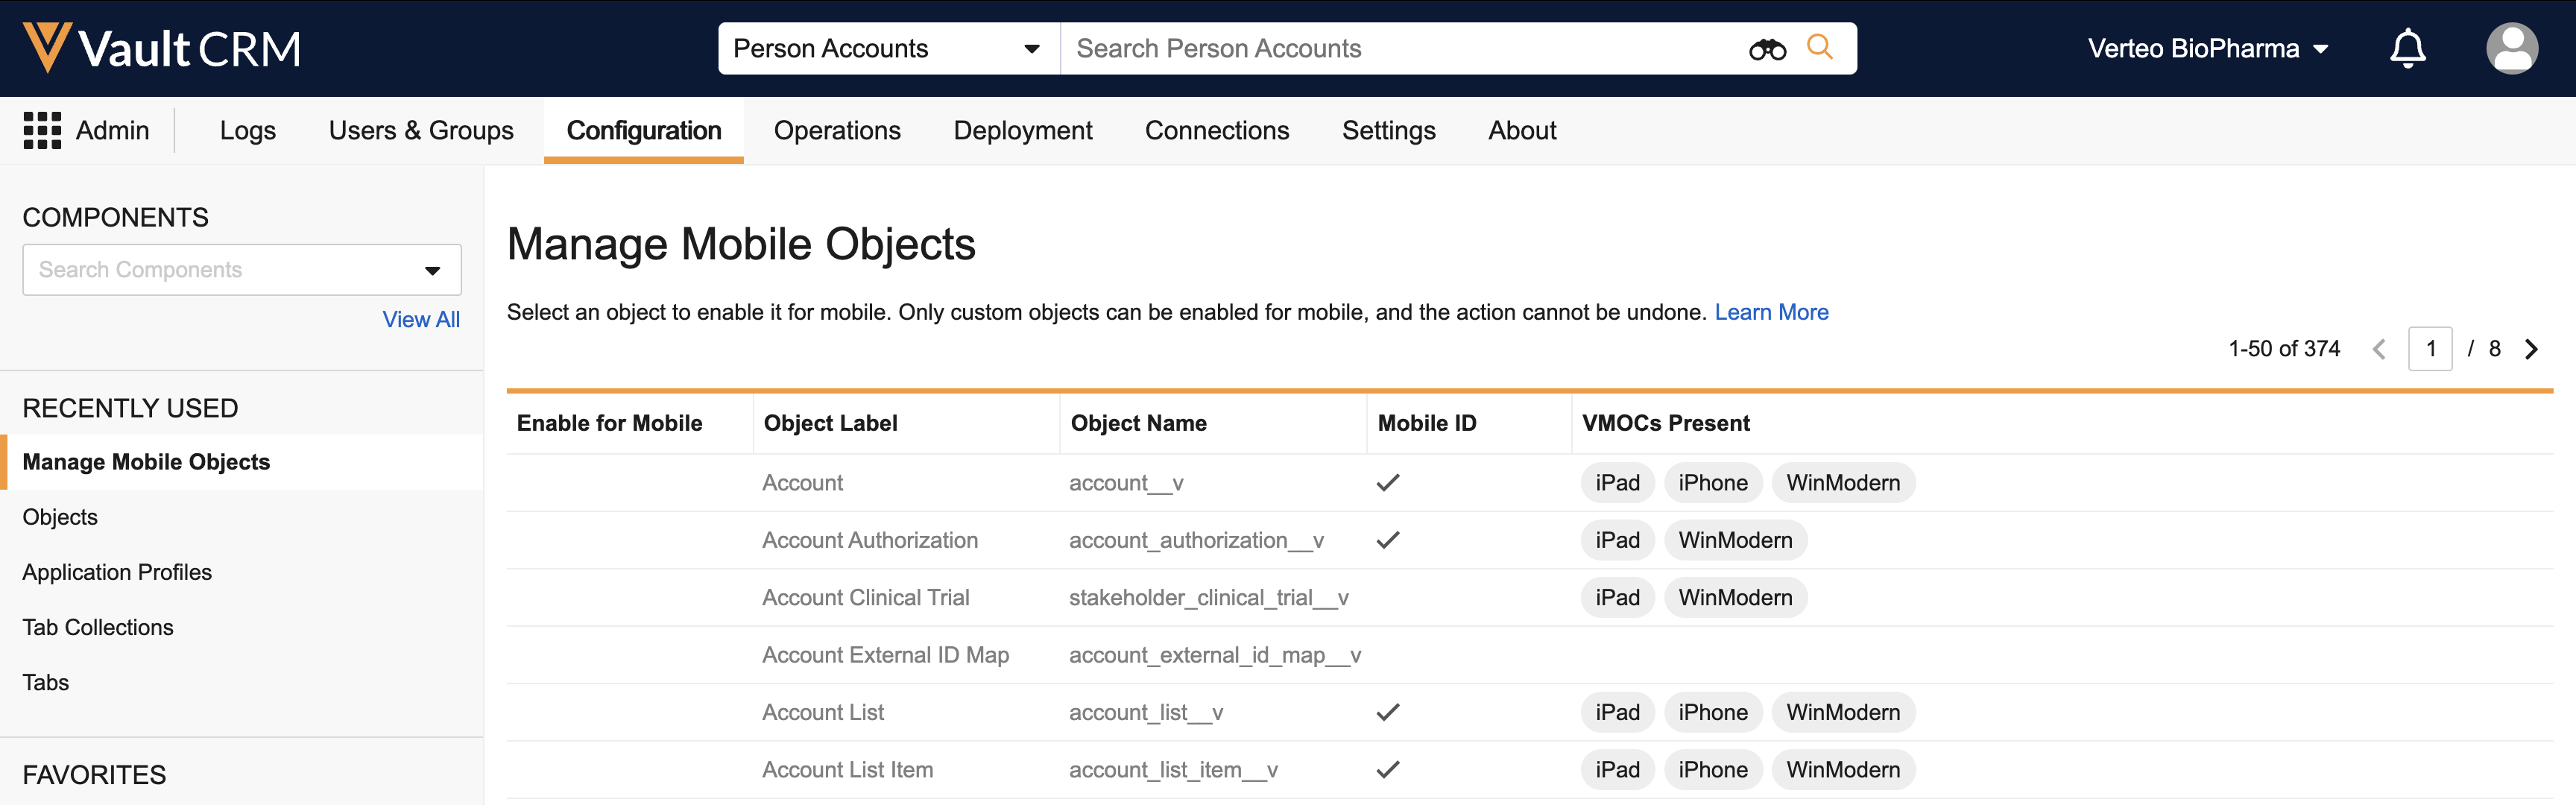Switch to the Users & Groups tab
Viewport: 2576px width, 805px height.
(421, 130)
